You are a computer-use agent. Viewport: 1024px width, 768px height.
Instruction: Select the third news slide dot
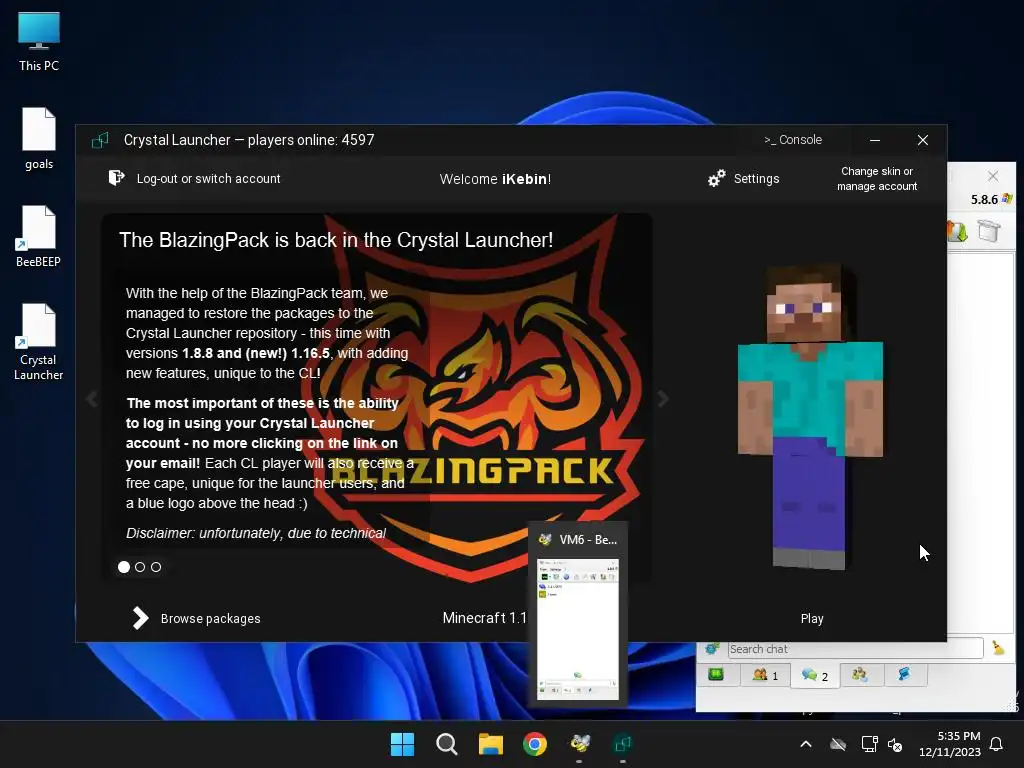click(156, 567)
